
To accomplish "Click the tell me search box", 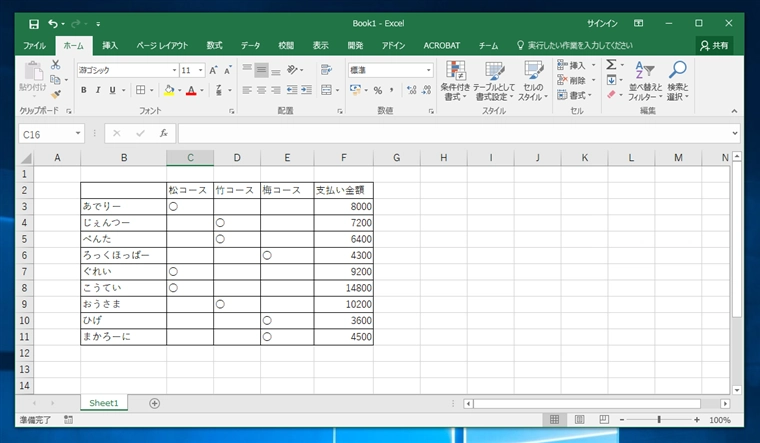I will tap(575, 46).
